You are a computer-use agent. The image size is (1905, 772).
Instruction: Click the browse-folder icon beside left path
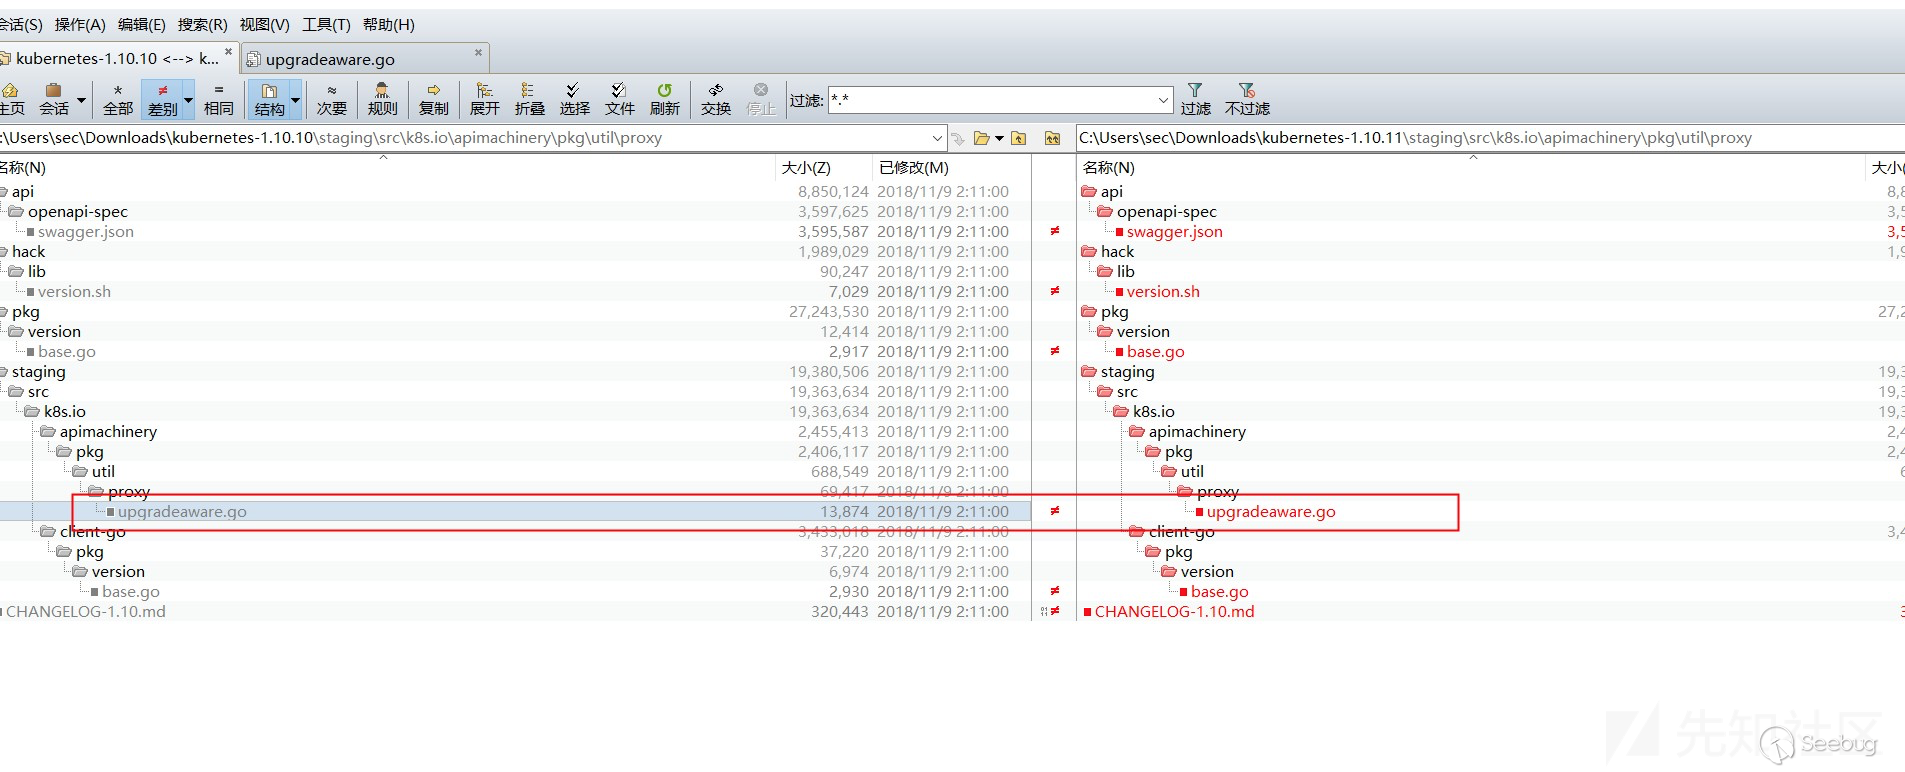click(x=982, y=138)
